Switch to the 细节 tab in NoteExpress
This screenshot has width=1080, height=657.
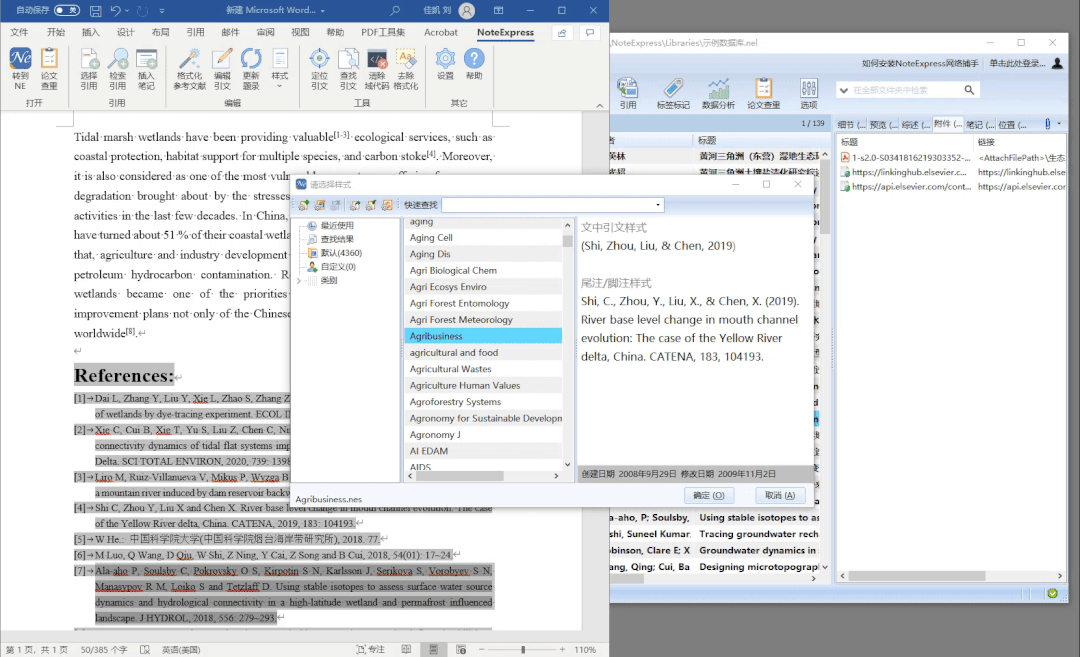851,125
